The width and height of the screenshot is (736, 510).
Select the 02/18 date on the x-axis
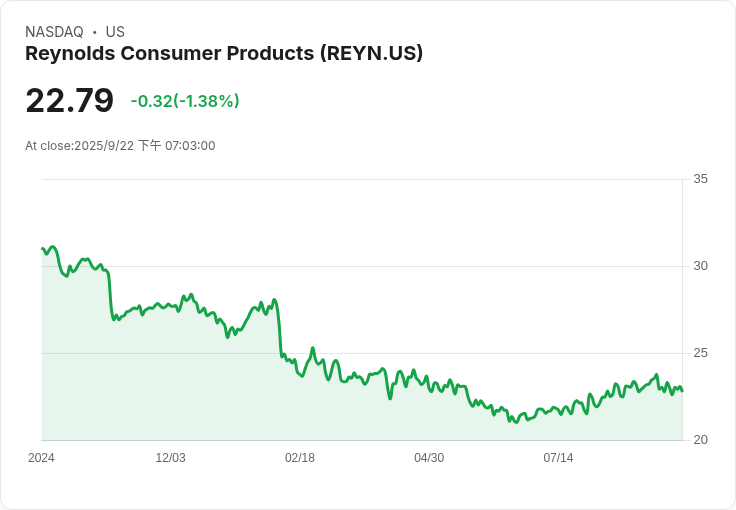click(x=299, y=458)
